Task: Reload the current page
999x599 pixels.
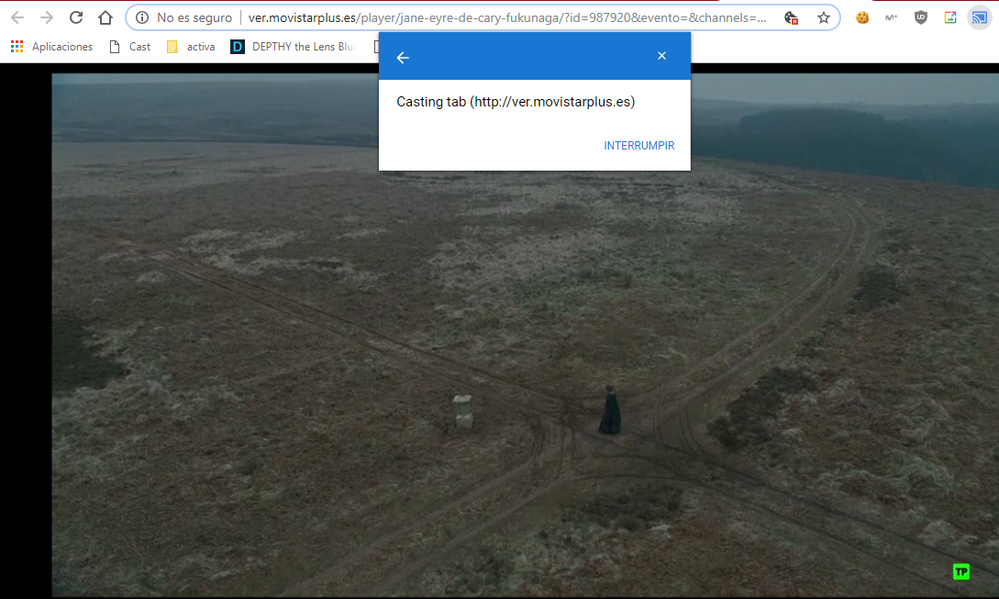Action: (76, 17)
